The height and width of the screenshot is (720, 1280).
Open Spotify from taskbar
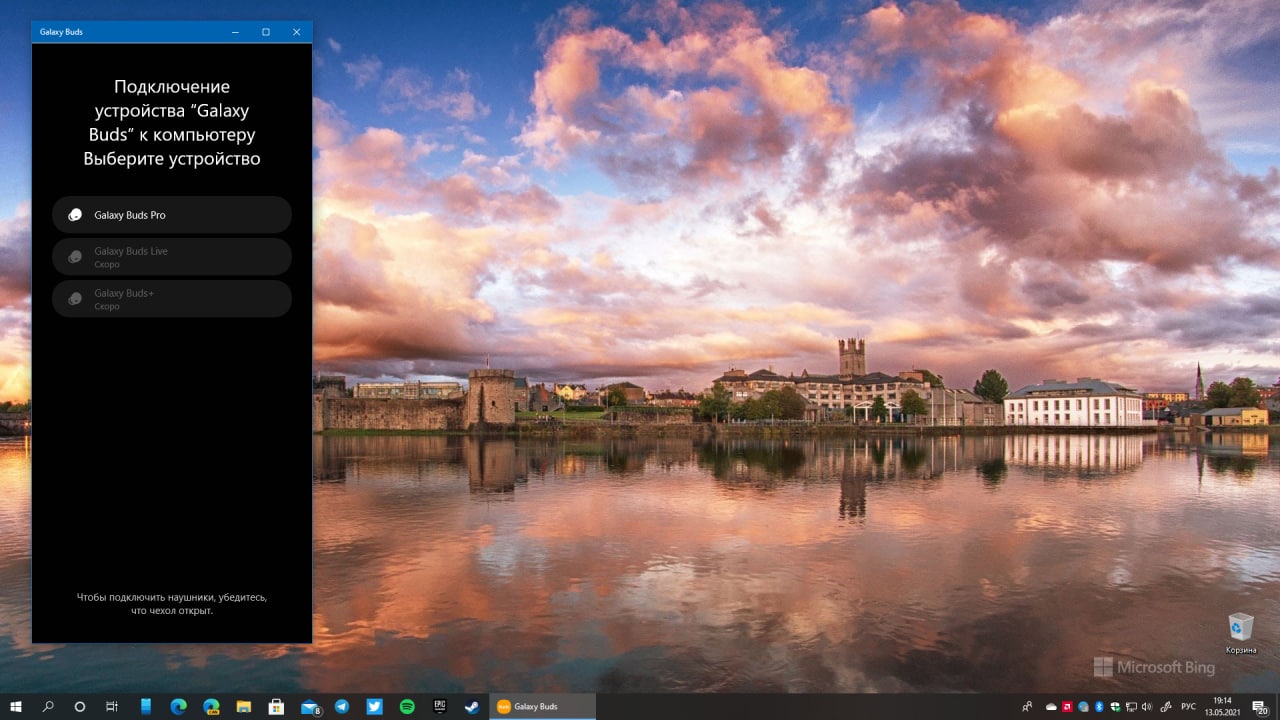click(407, 706)
